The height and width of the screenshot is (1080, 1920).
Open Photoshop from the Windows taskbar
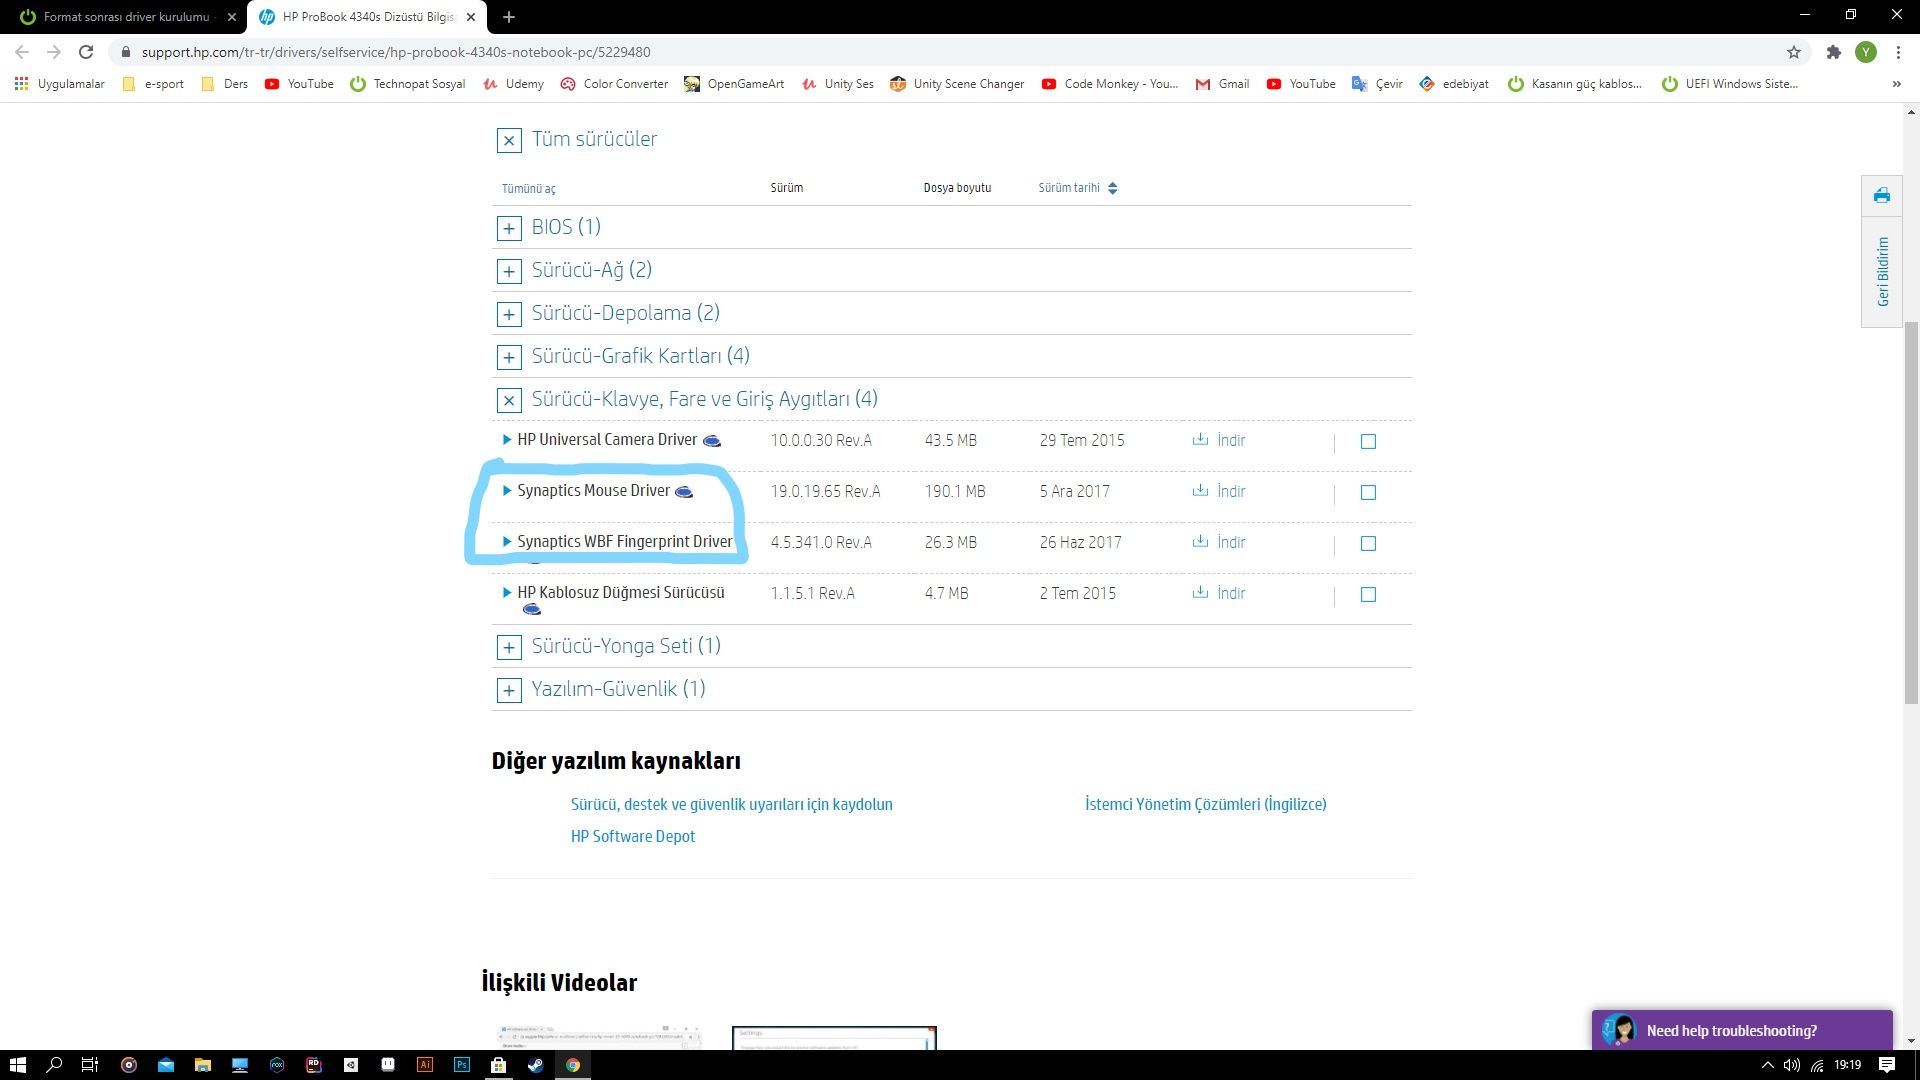click(461, 1065)
